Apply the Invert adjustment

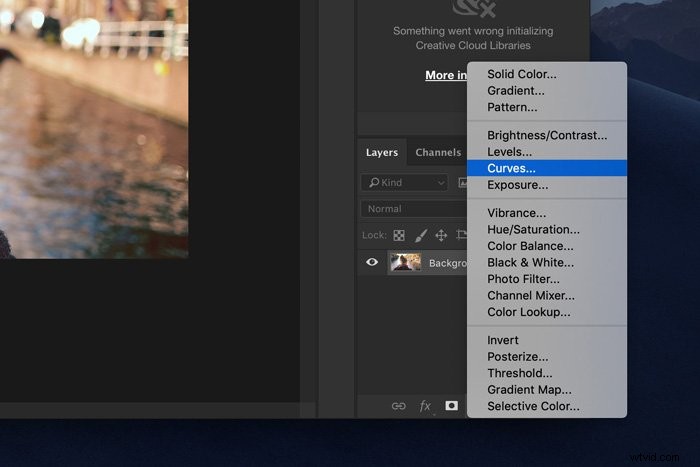pyautogui.click(x=546, y=340)
